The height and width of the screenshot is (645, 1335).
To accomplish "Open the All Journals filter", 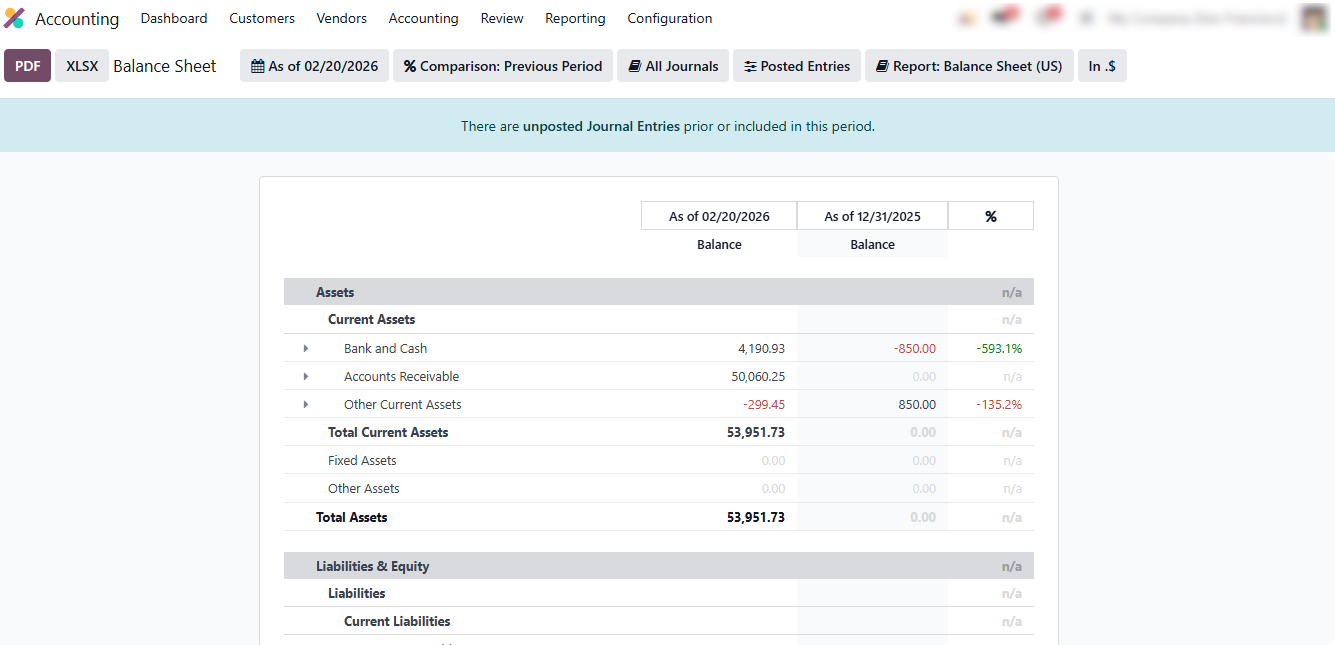I will 673,66.
